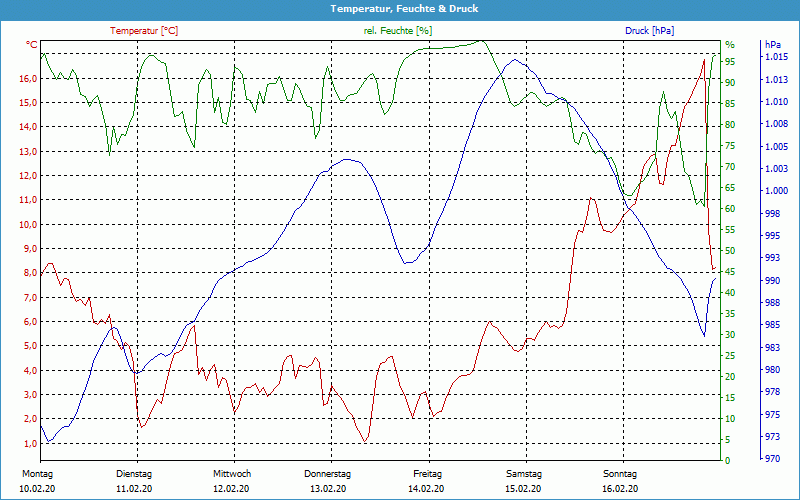Select the 970 tick on pressure axis

pos(772,460)
